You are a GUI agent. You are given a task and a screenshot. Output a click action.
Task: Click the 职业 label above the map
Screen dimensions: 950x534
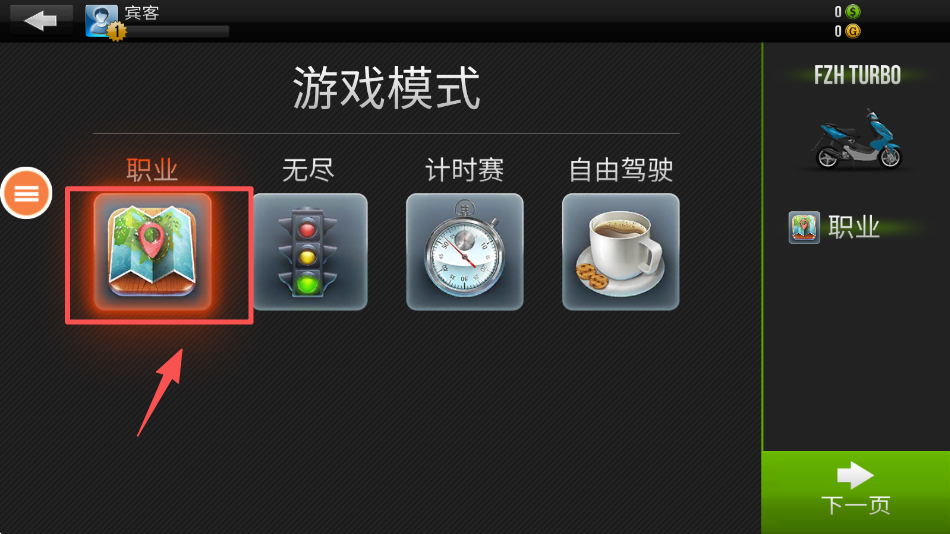[x=152, y=170]
